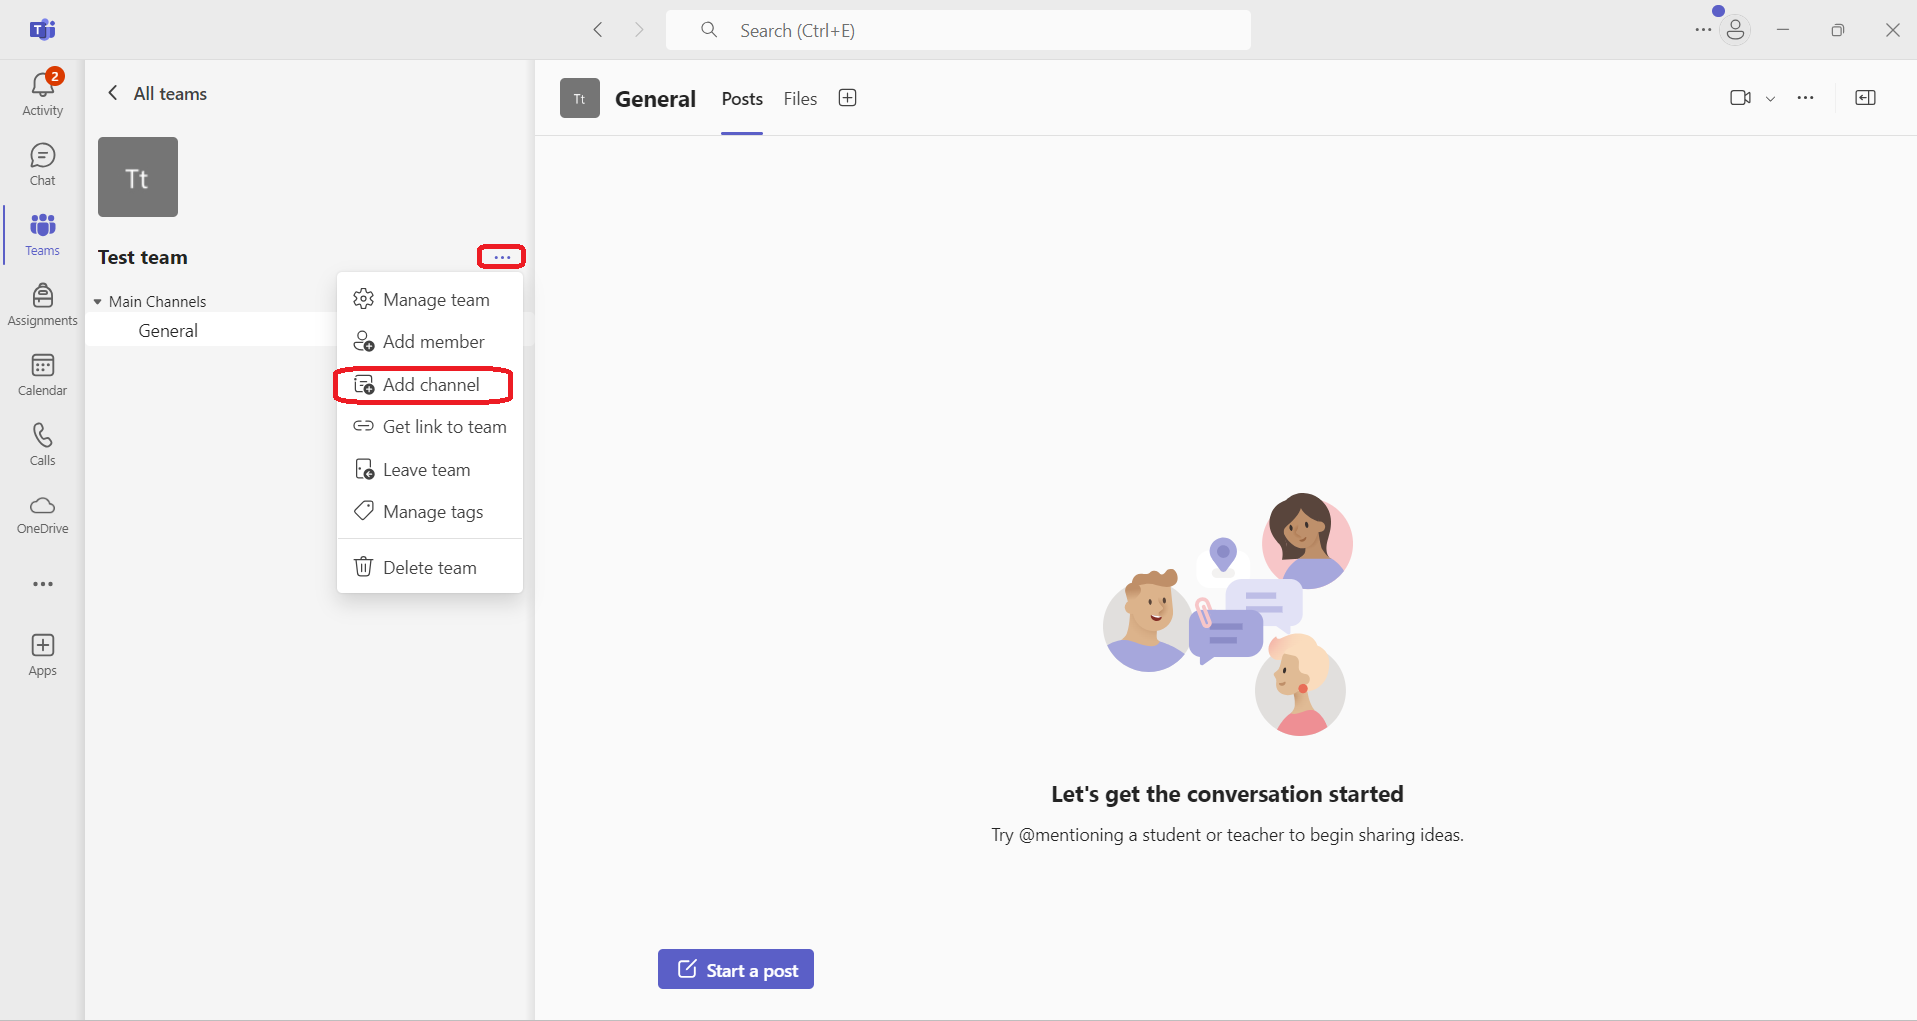Open the Activity feed
The height and width of the screenshot is (1021, 1917).
coord(42,93)
